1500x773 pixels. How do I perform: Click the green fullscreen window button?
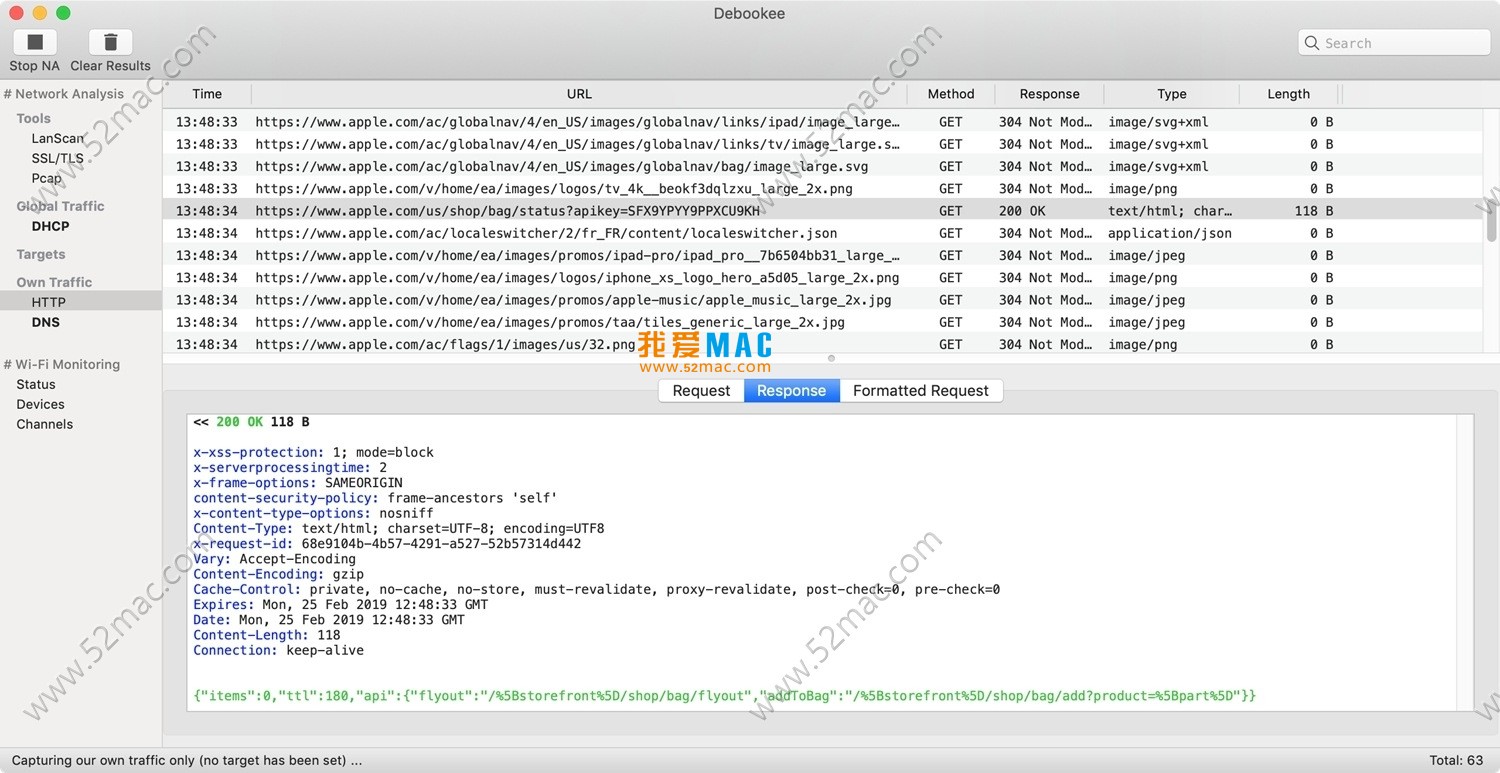[63, 13]
